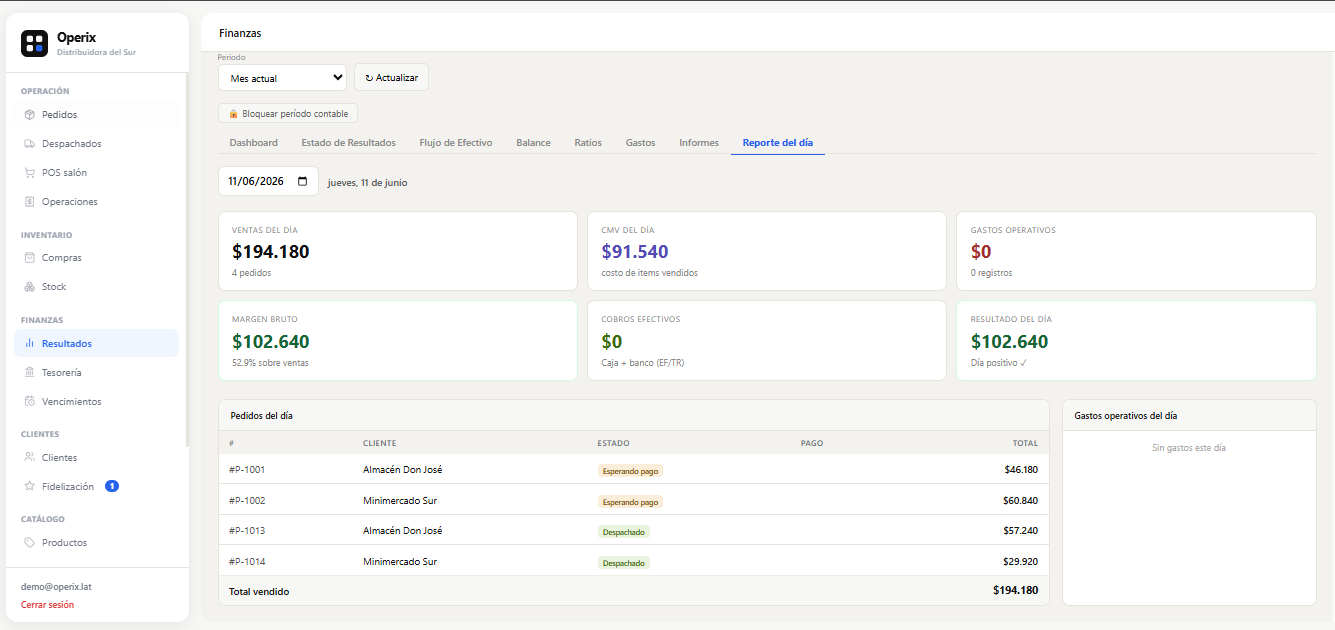The height and width of the screenshot is (630, 1335).
Task: Open the Informes tab
Action: 699,143
